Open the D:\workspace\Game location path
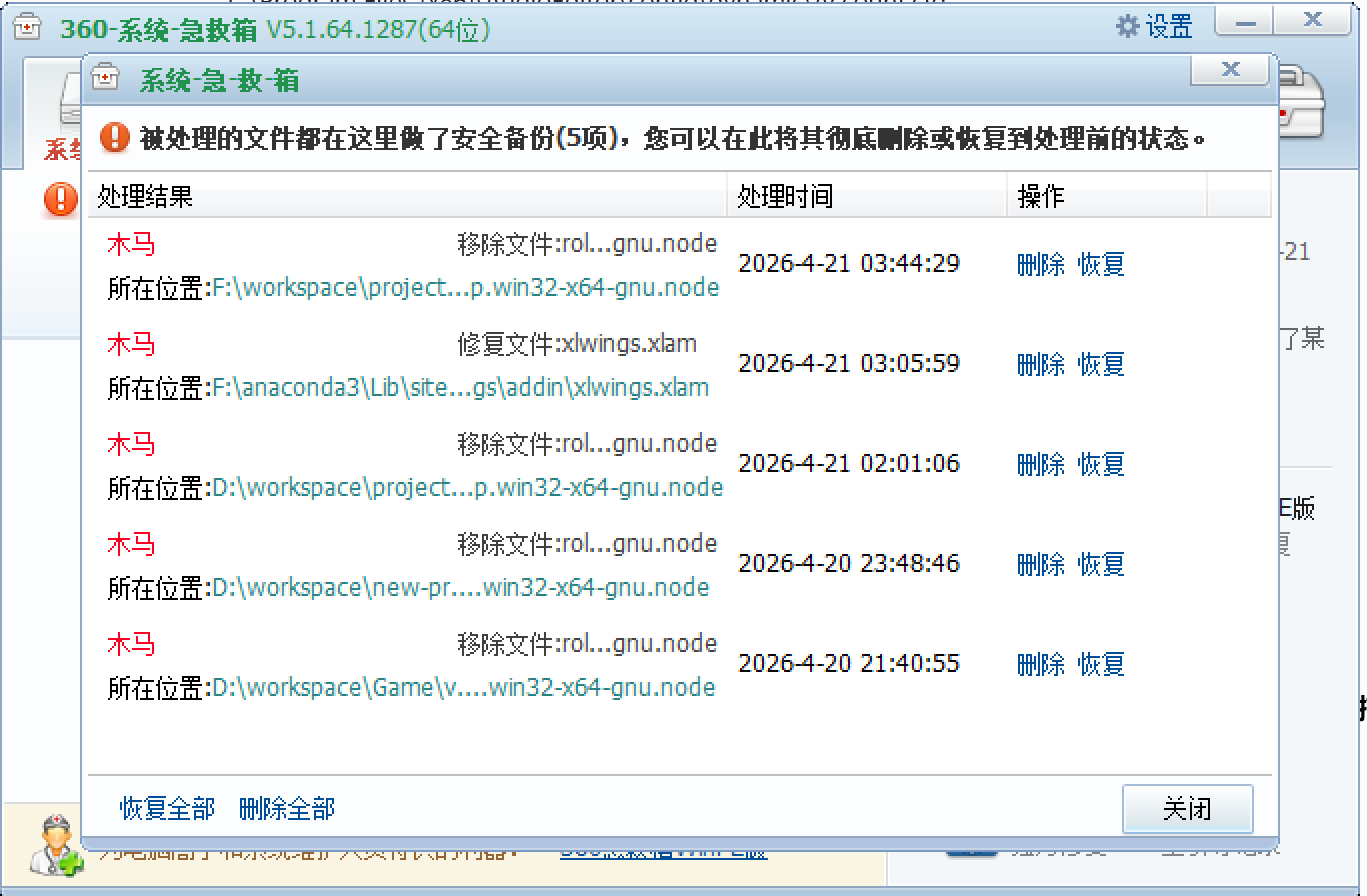Screen dimensions: 1367x896 [x=463, y=688]
